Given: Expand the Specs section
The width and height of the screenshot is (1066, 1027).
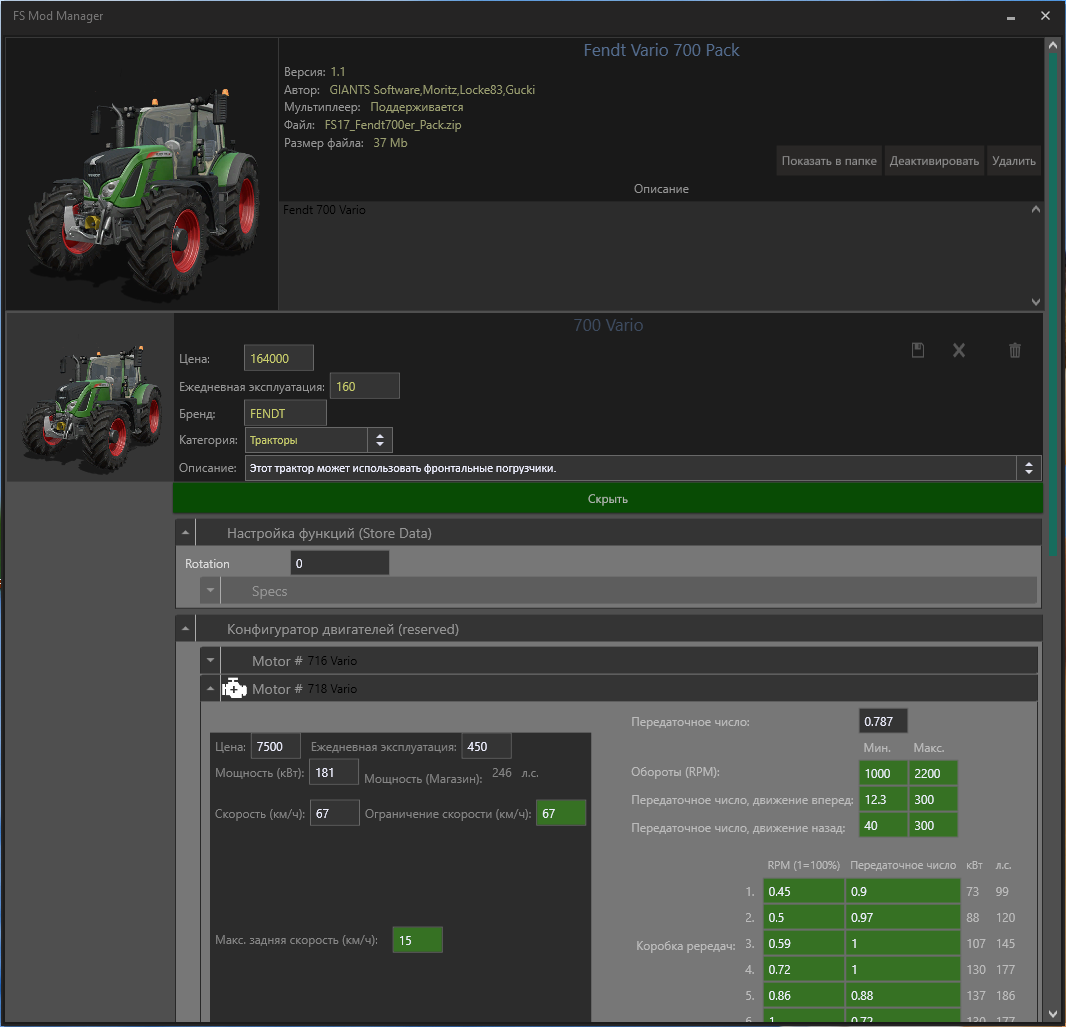Looking at the screenshot, I should [x=210, y=591].
